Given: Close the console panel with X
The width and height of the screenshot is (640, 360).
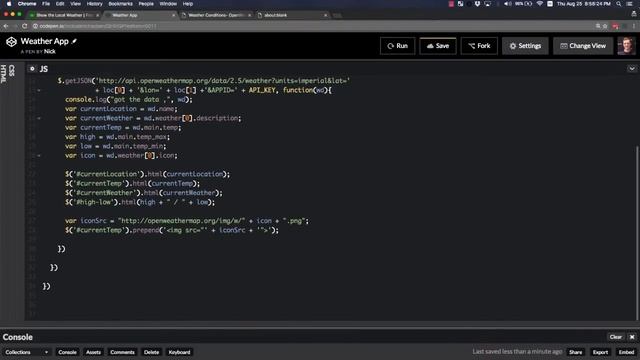Looking at the screenshot, I should 632,337.
